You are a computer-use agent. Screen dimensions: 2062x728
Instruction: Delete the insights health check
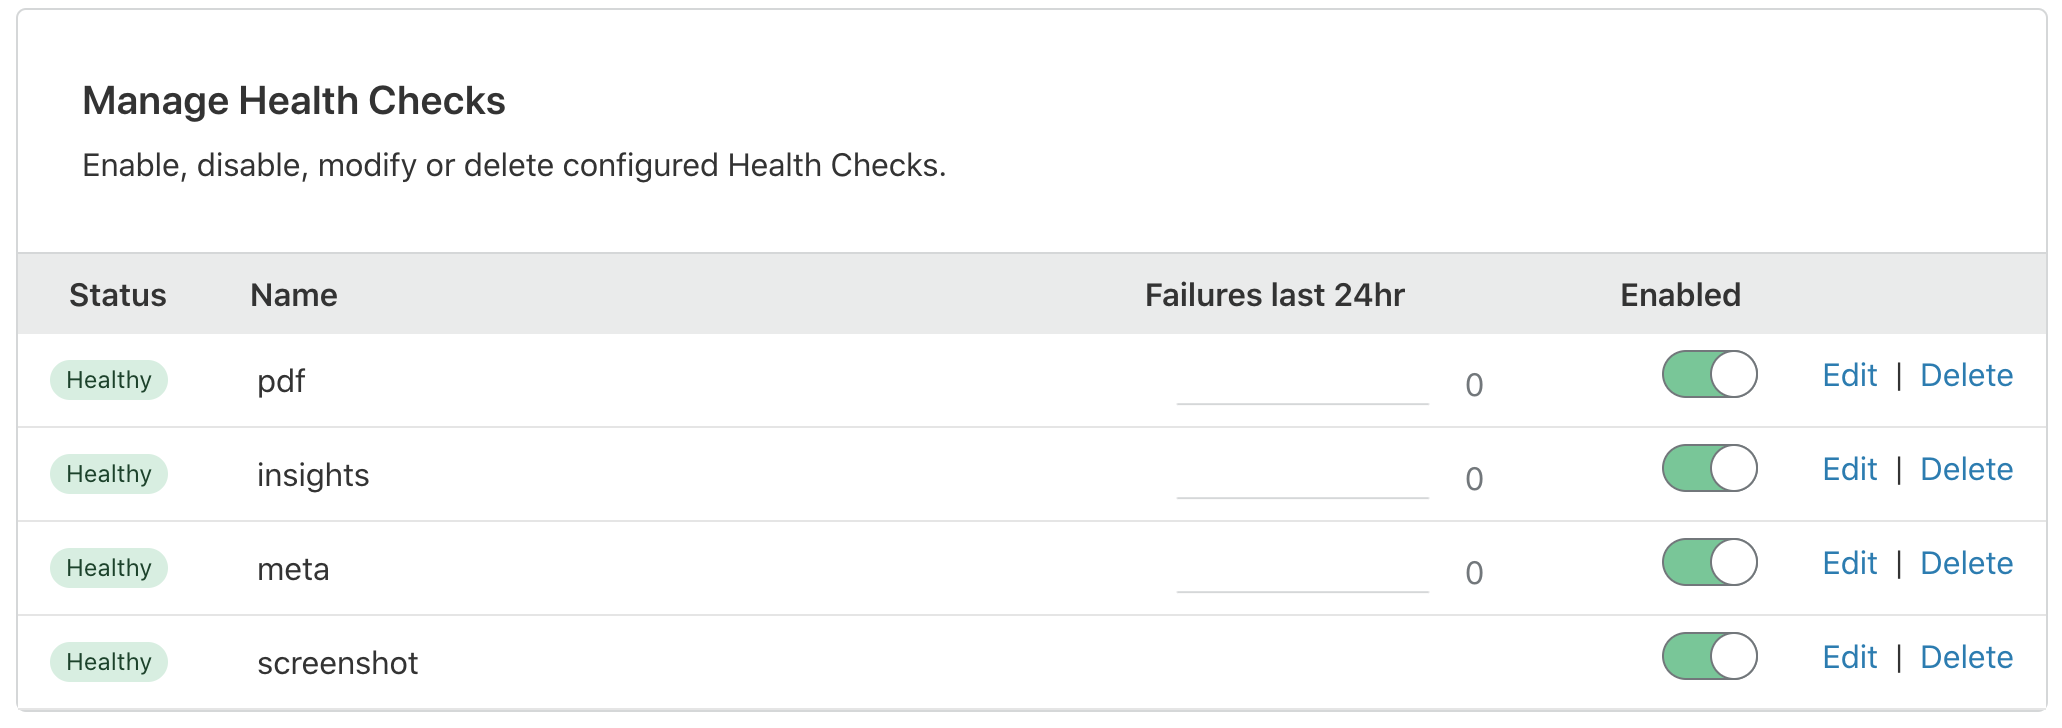click(1966, 470)
